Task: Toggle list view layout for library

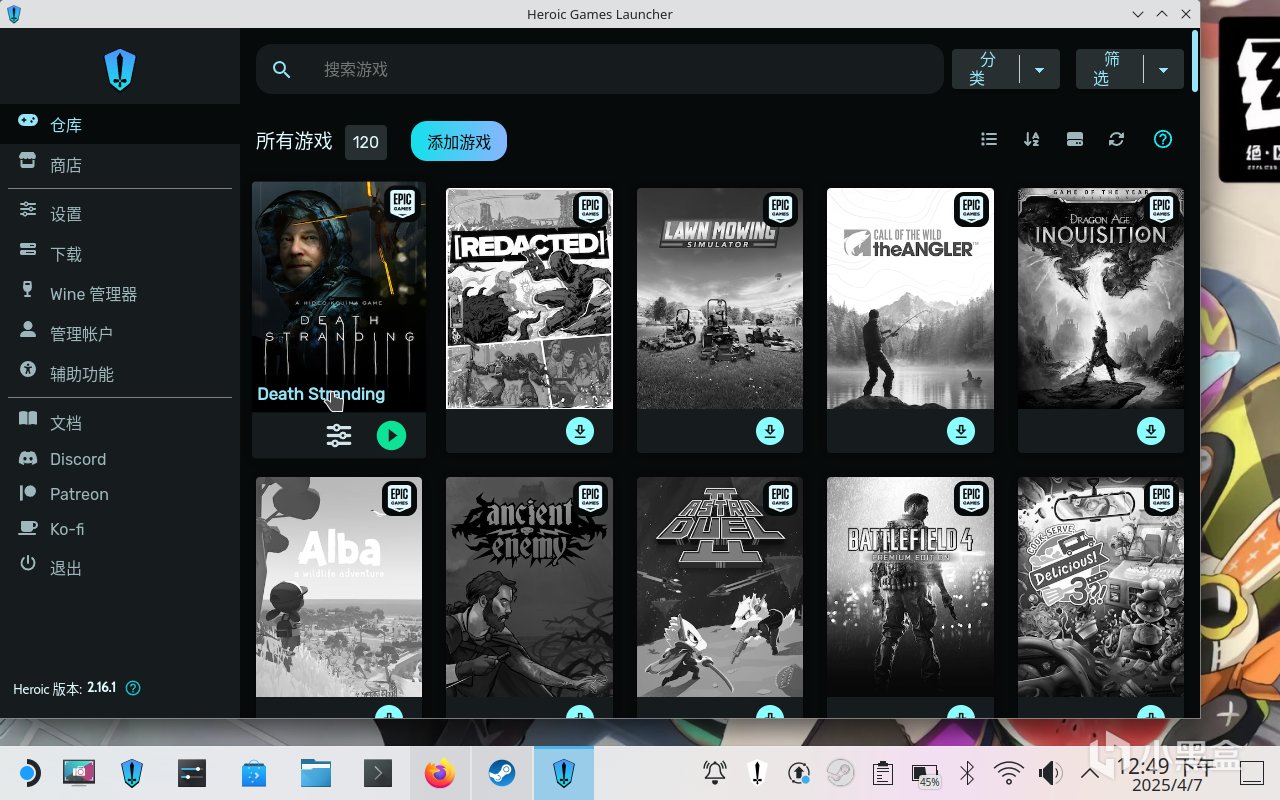Action: click(989, 139)
